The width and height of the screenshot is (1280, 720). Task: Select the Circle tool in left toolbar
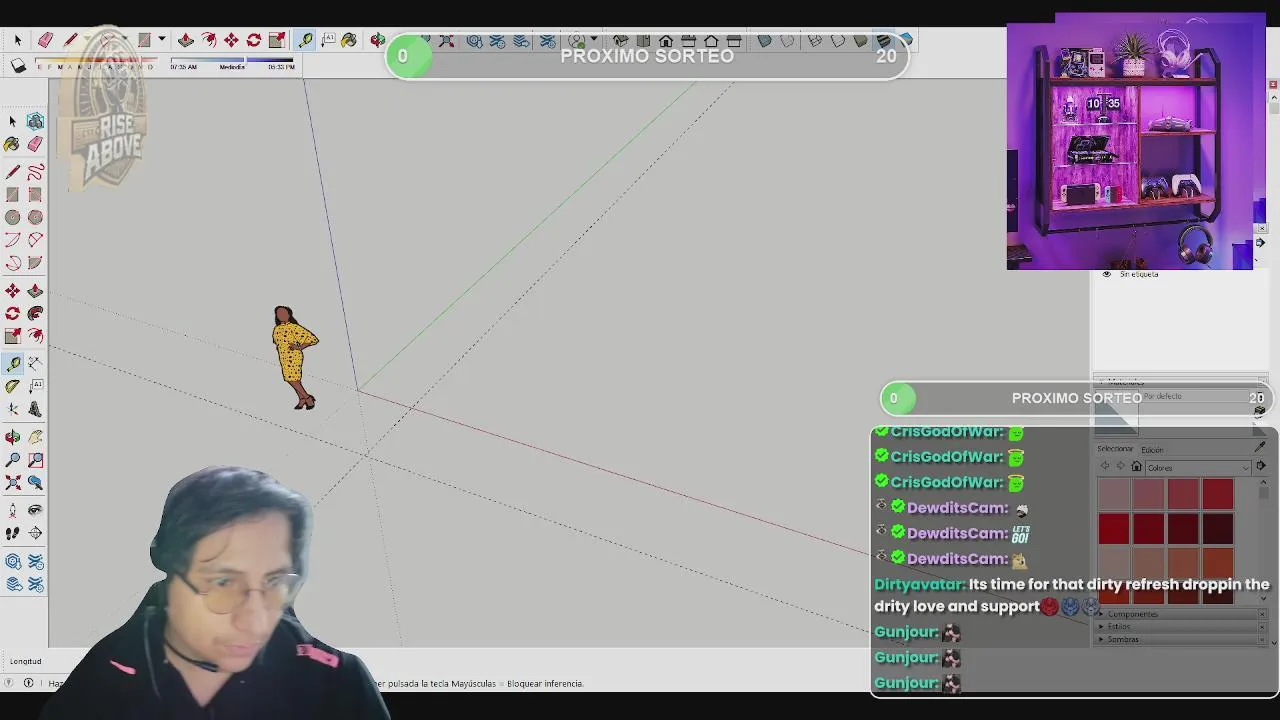click(13, 218)
